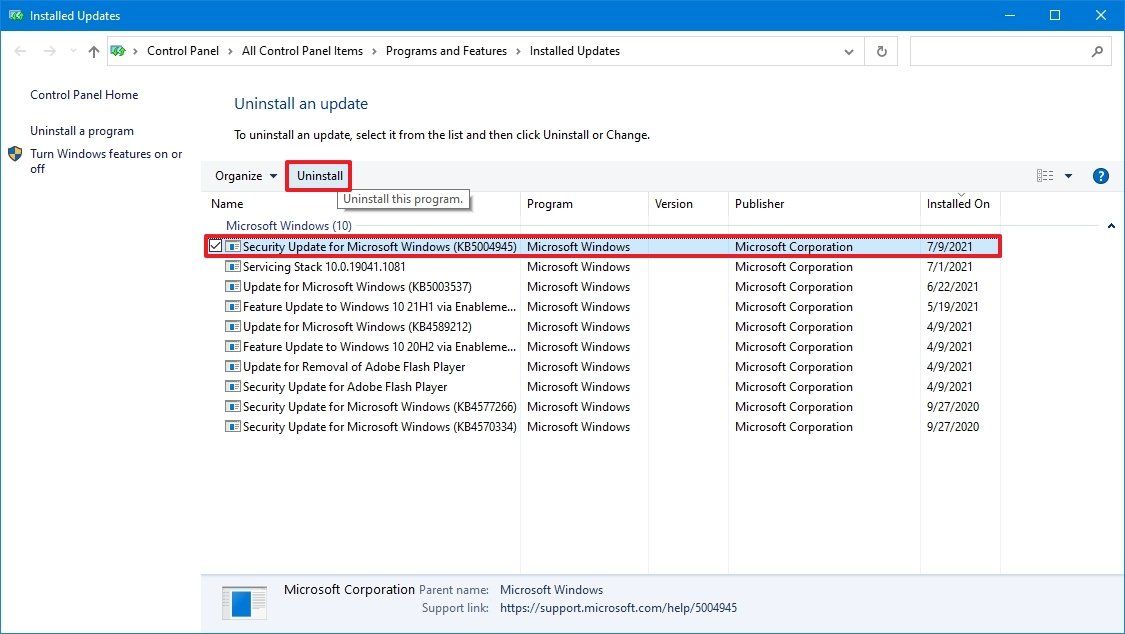The image size is (1125, 634).
Task: Refresh the Installed Updates list
Action: (x=882, y=52)
